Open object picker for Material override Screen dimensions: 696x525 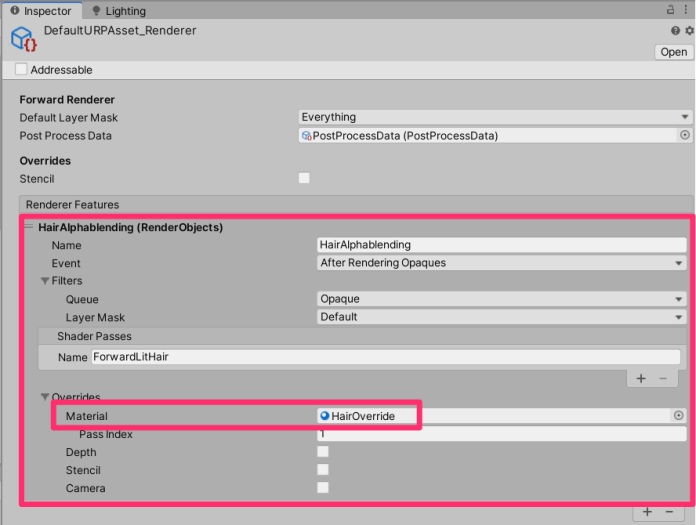click(x=678, y=416)
